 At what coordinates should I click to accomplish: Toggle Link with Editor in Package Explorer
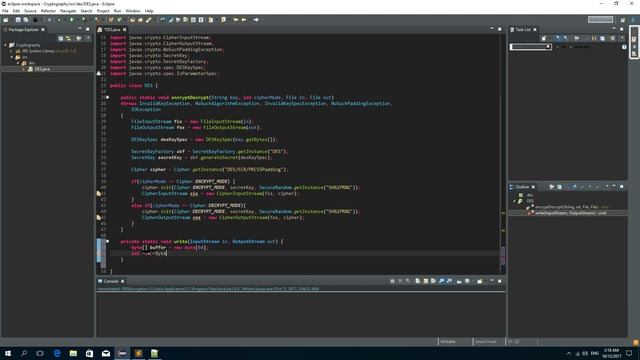coord(68,38)
